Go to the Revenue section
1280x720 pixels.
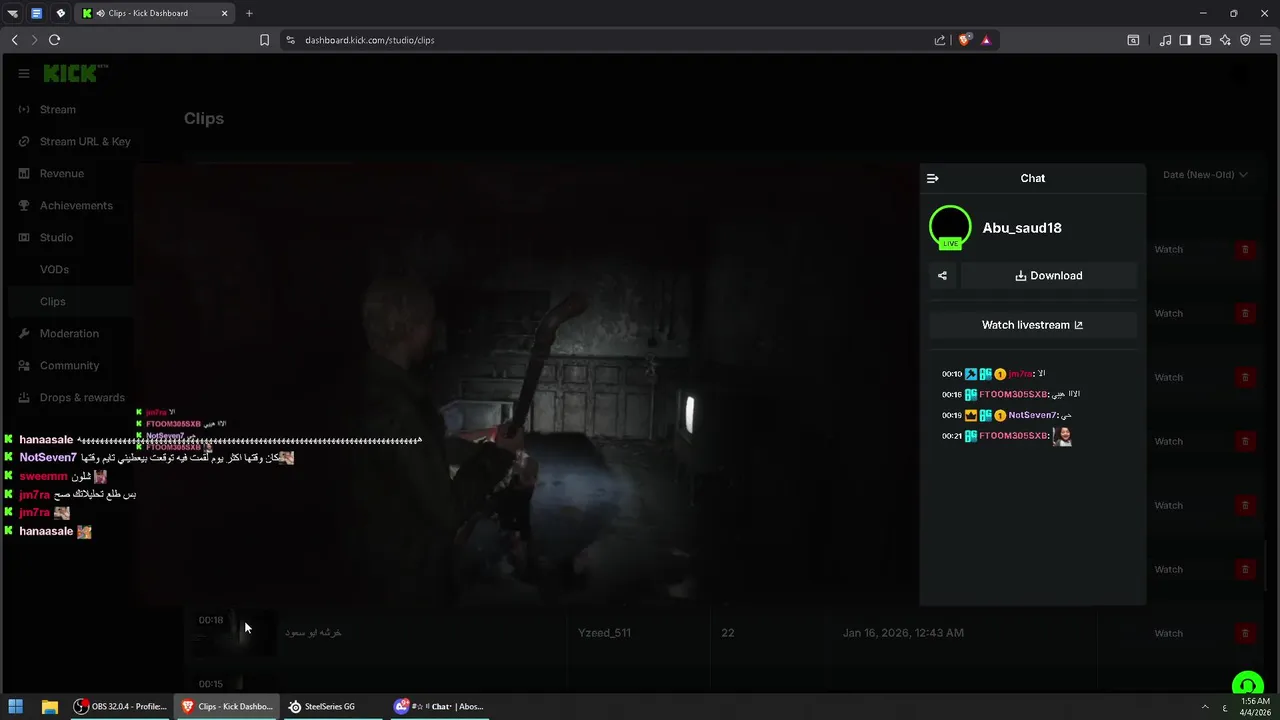pyautogui.click(x=62, y=173)
